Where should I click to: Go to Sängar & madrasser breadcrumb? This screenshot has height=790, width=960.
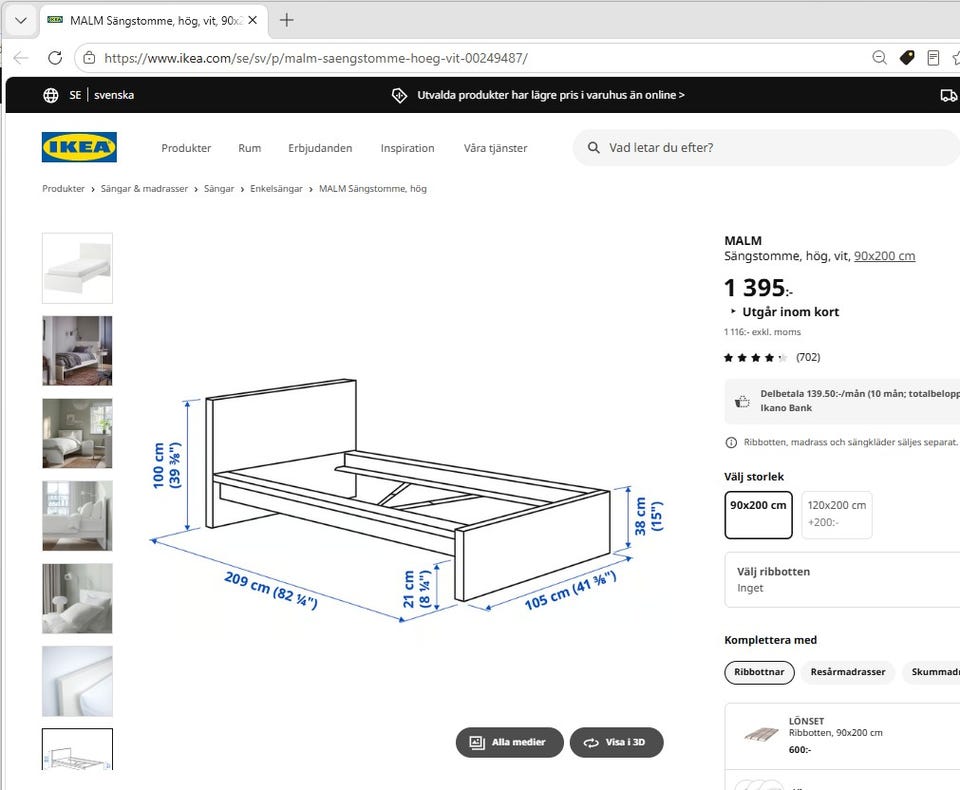[144, 189]
